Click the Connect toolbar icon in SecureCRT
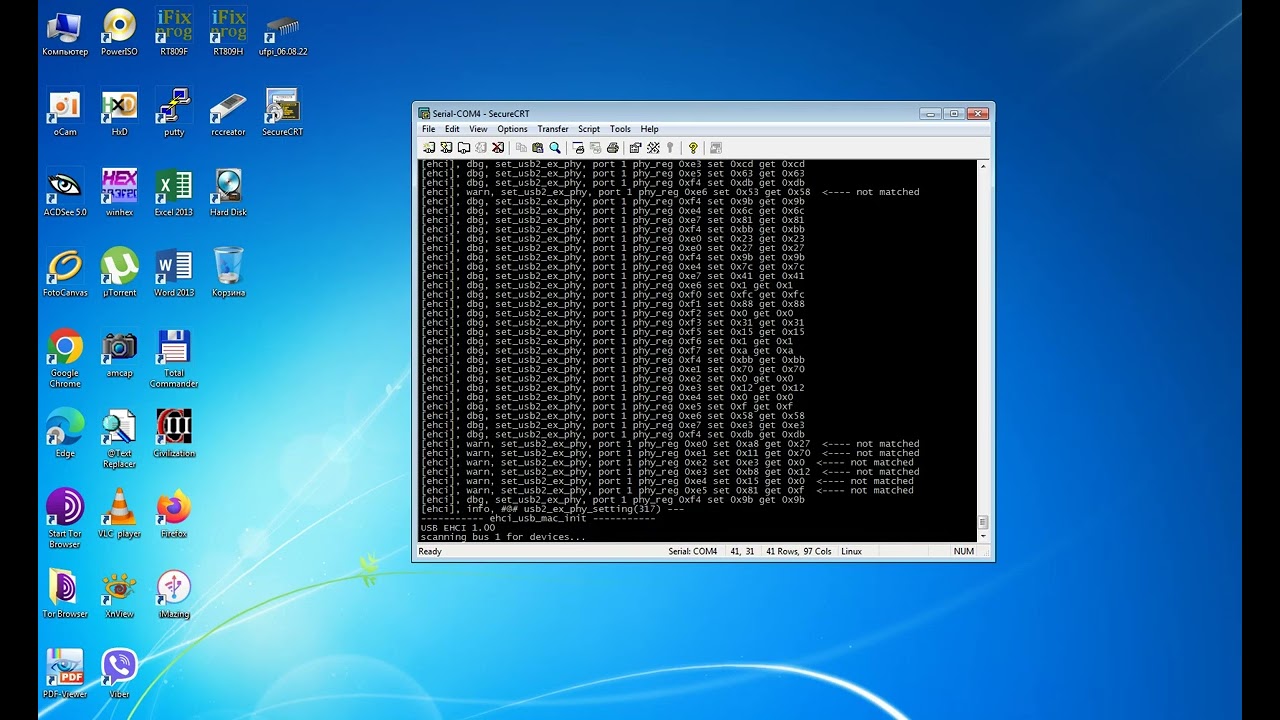This screenshot has width=1280, height=720. coord(429,148)
